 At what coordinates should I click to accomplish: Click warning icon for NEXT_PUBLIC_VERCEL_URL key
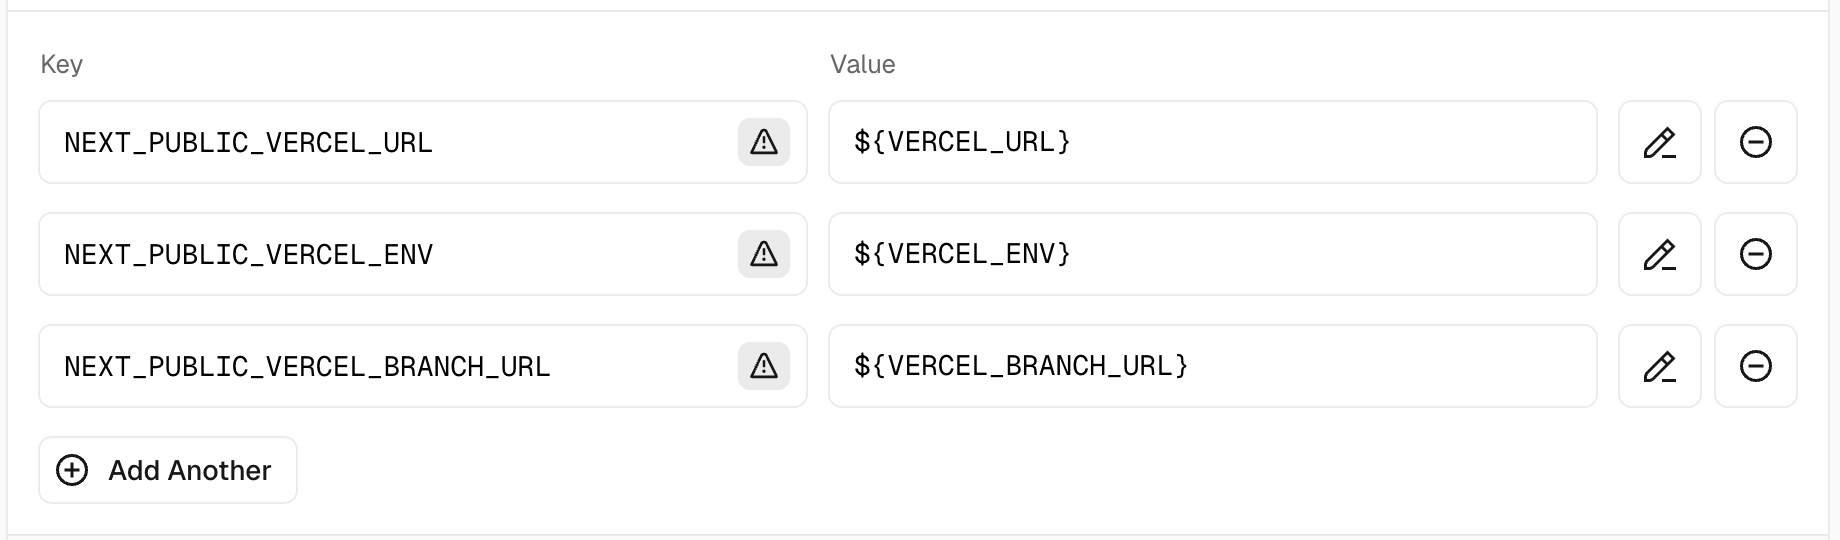coord(764,142)
